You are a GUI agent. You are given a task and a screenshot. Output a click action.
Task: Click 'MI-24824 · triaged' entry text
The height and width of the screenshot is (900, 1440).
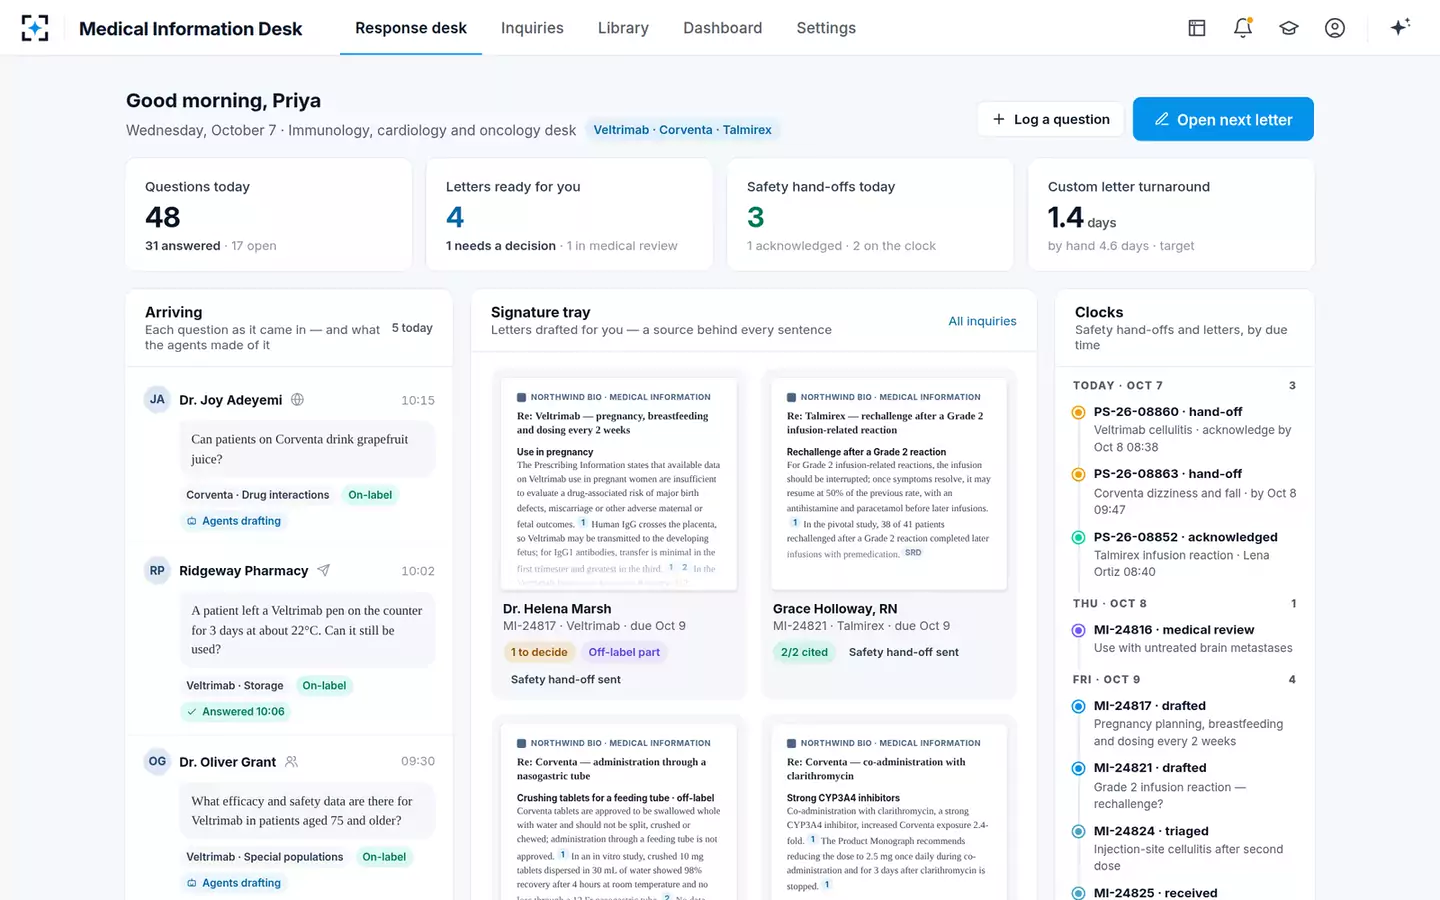click(x=1151, y=831)
